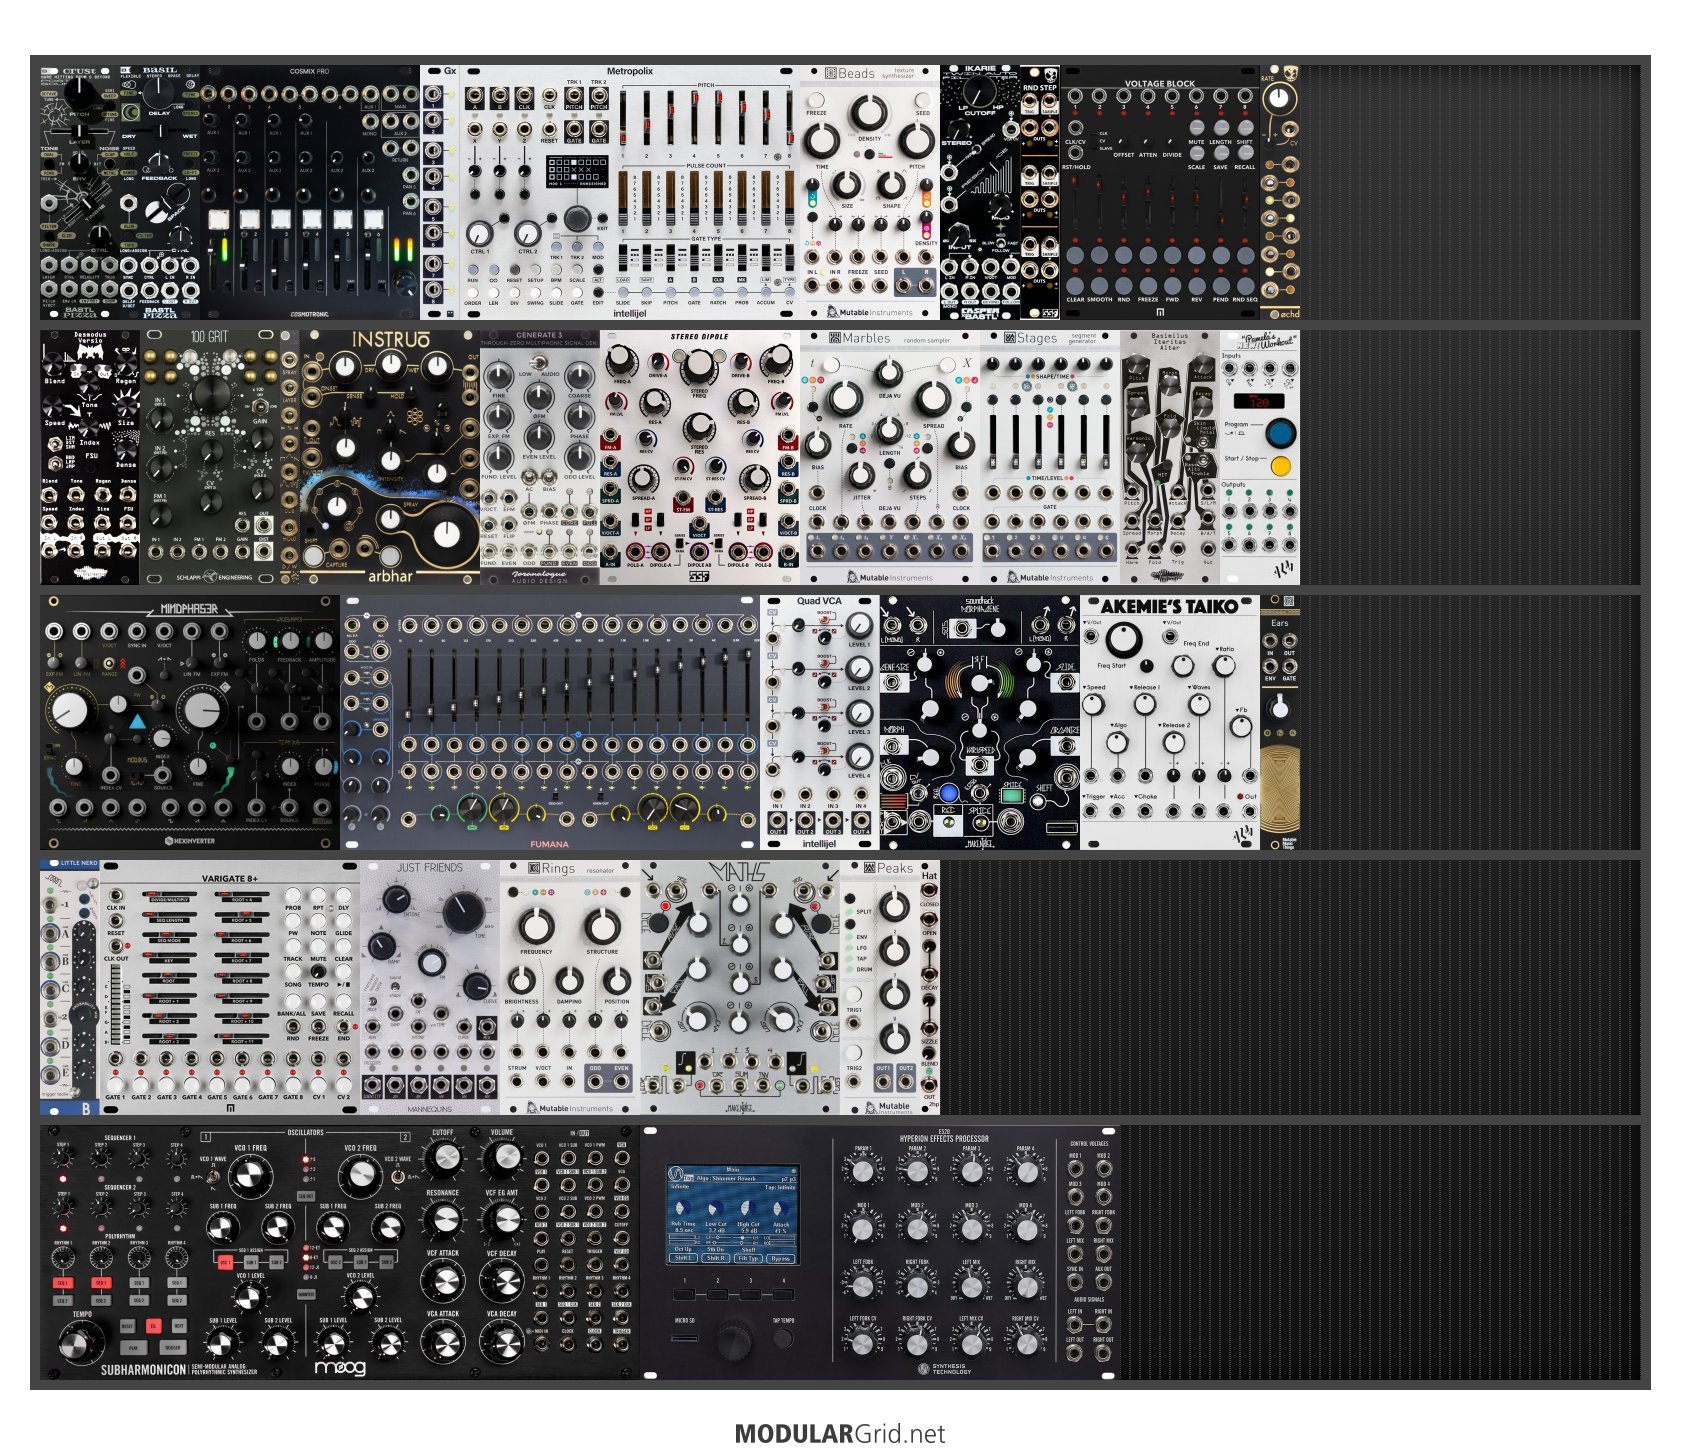Click the Metropolix title label
This screenshot has height=1455, width=1681.
pyautogui.click(x=629, y=72)
